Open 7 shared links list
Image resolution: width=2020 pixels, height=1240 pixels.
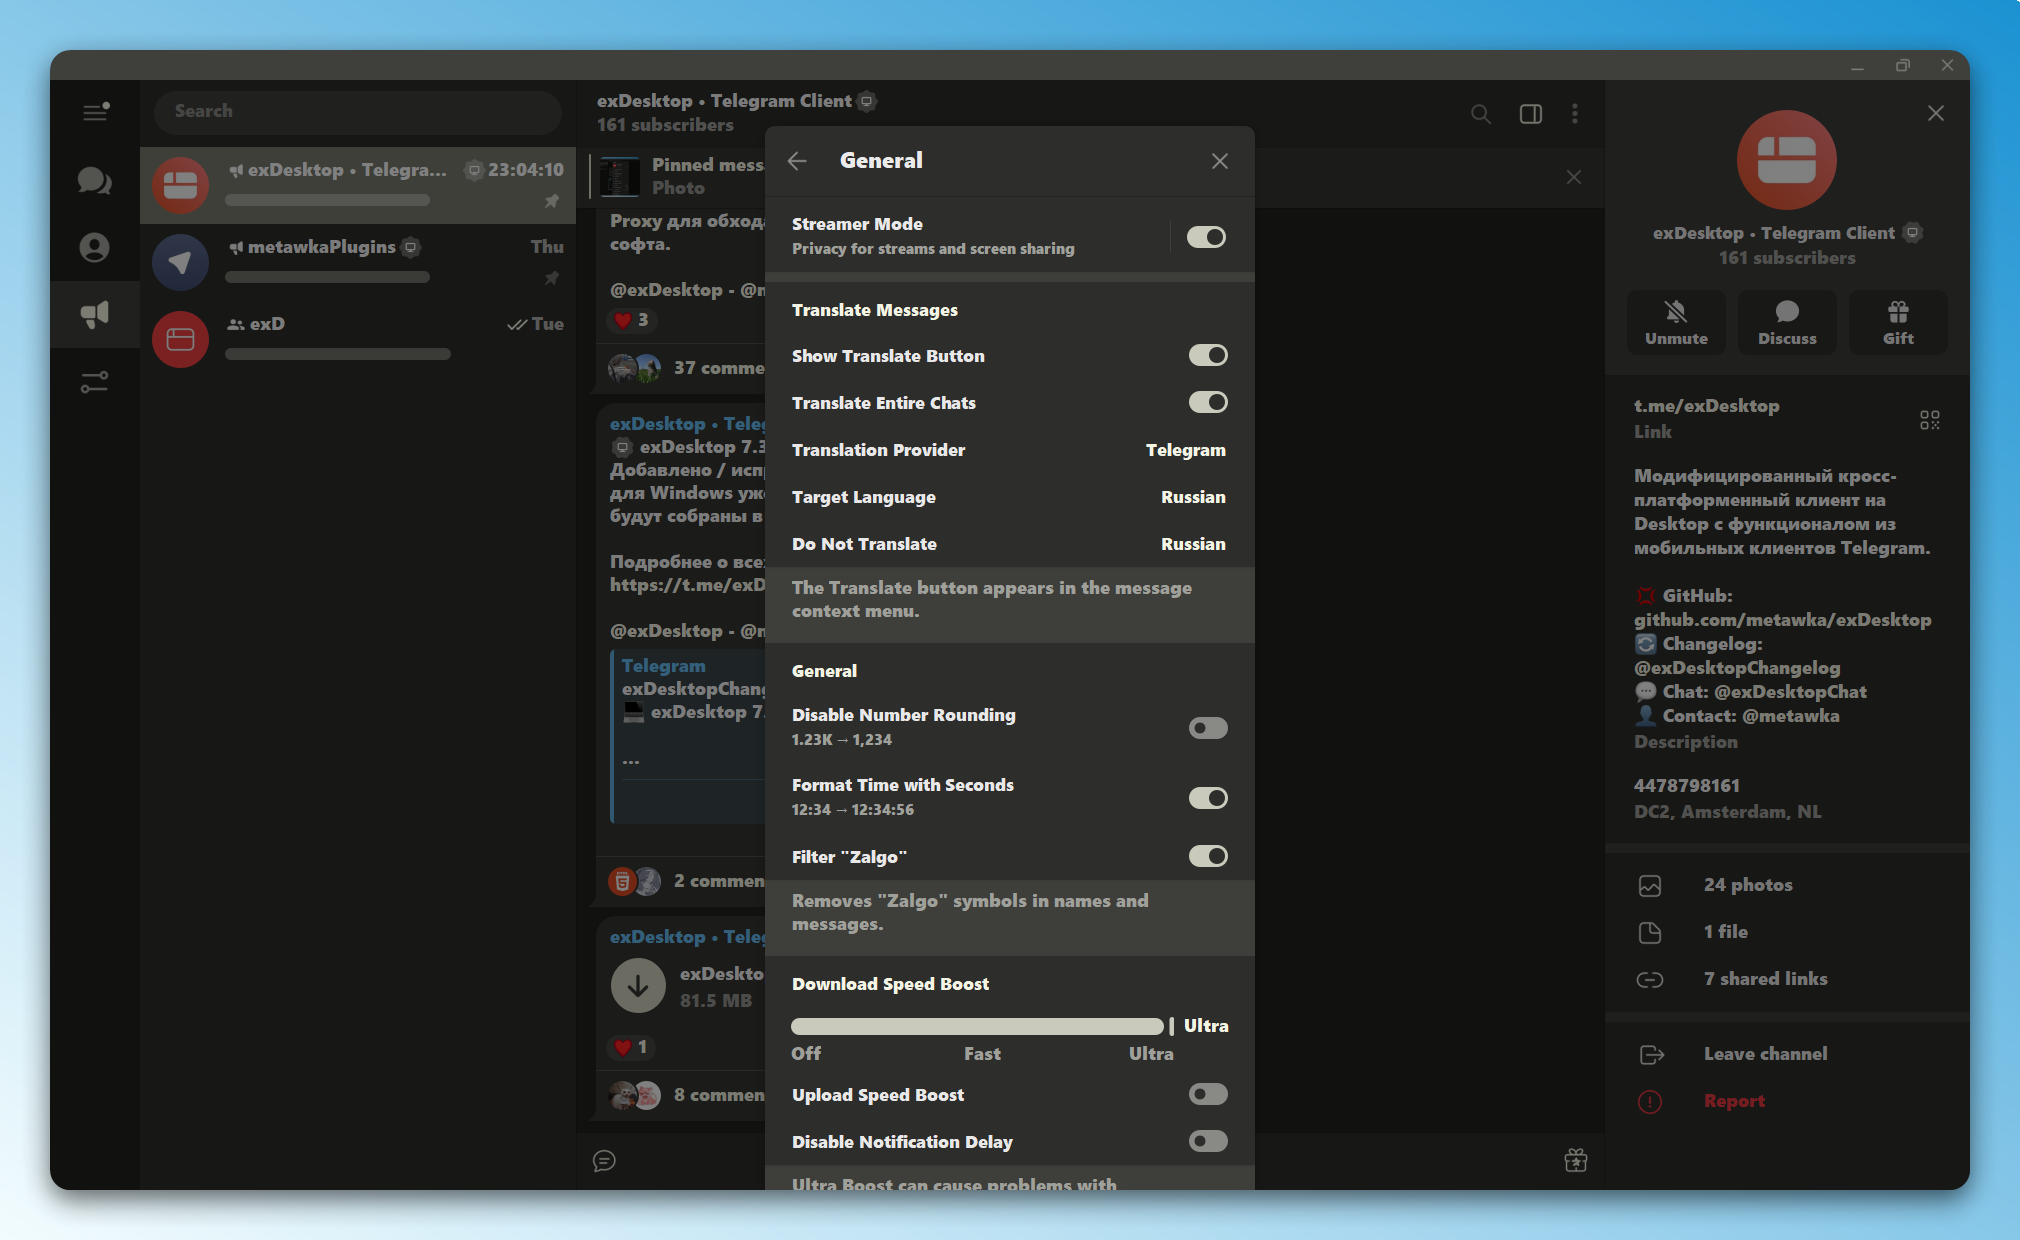pos(1787,979)
